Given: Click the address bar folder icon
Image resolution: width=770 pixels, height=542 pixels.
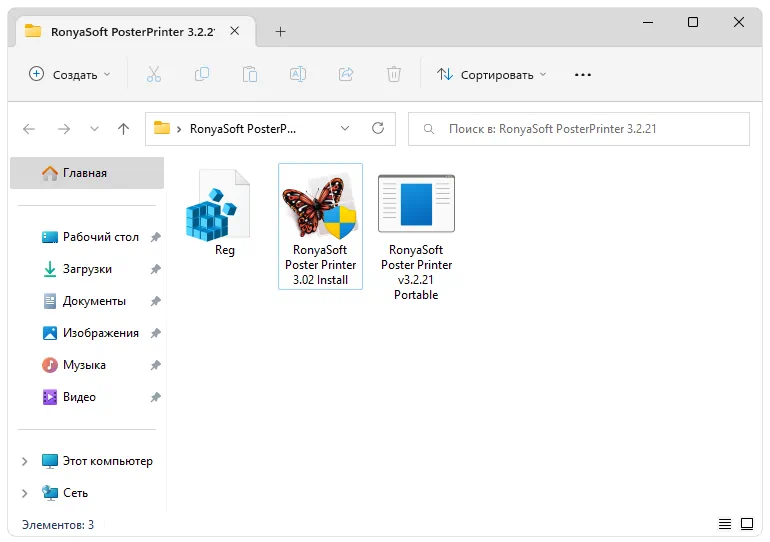Looking at the screenshot, I should tap(162, 128).
